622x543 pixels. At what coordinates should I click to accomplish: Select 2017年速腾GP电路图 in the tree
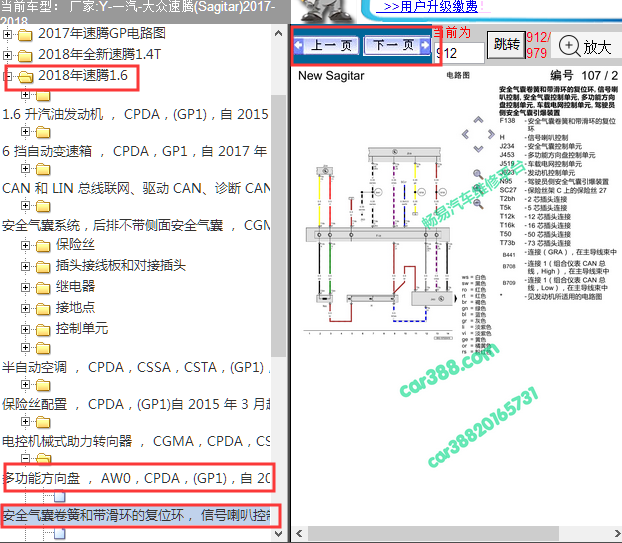tap(102, 33)
